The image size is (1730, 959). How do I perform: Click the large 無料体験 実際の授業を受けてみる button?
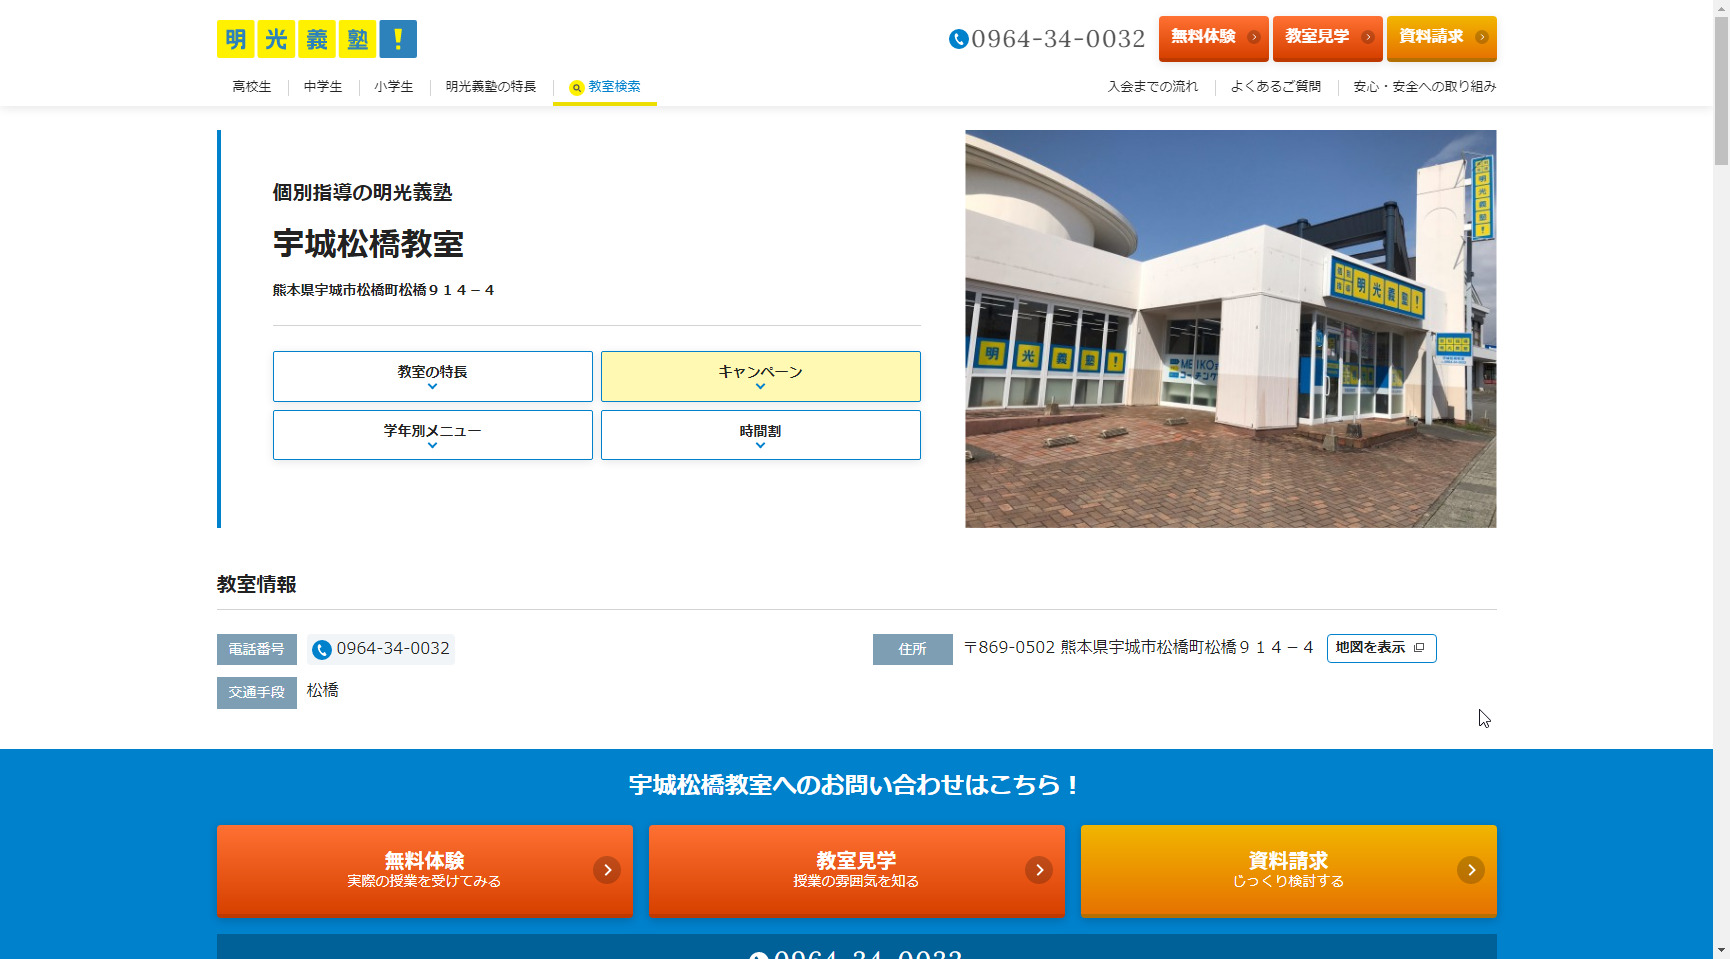click(x=425, y=870)
